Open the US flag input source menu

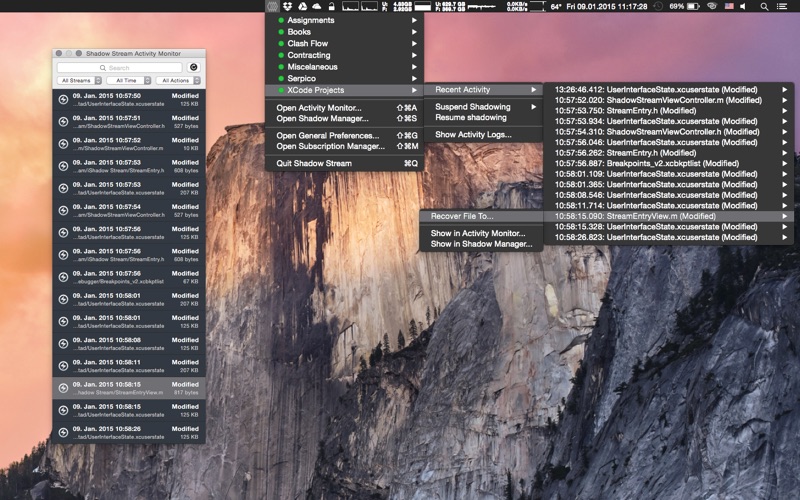(729, 6)
